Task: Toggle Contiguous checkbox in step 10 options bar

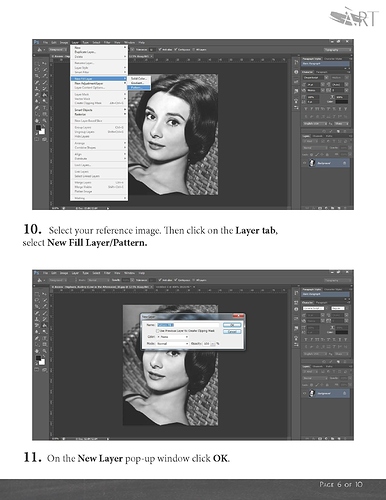Action: pyautogui.click(x=175, y=49)
